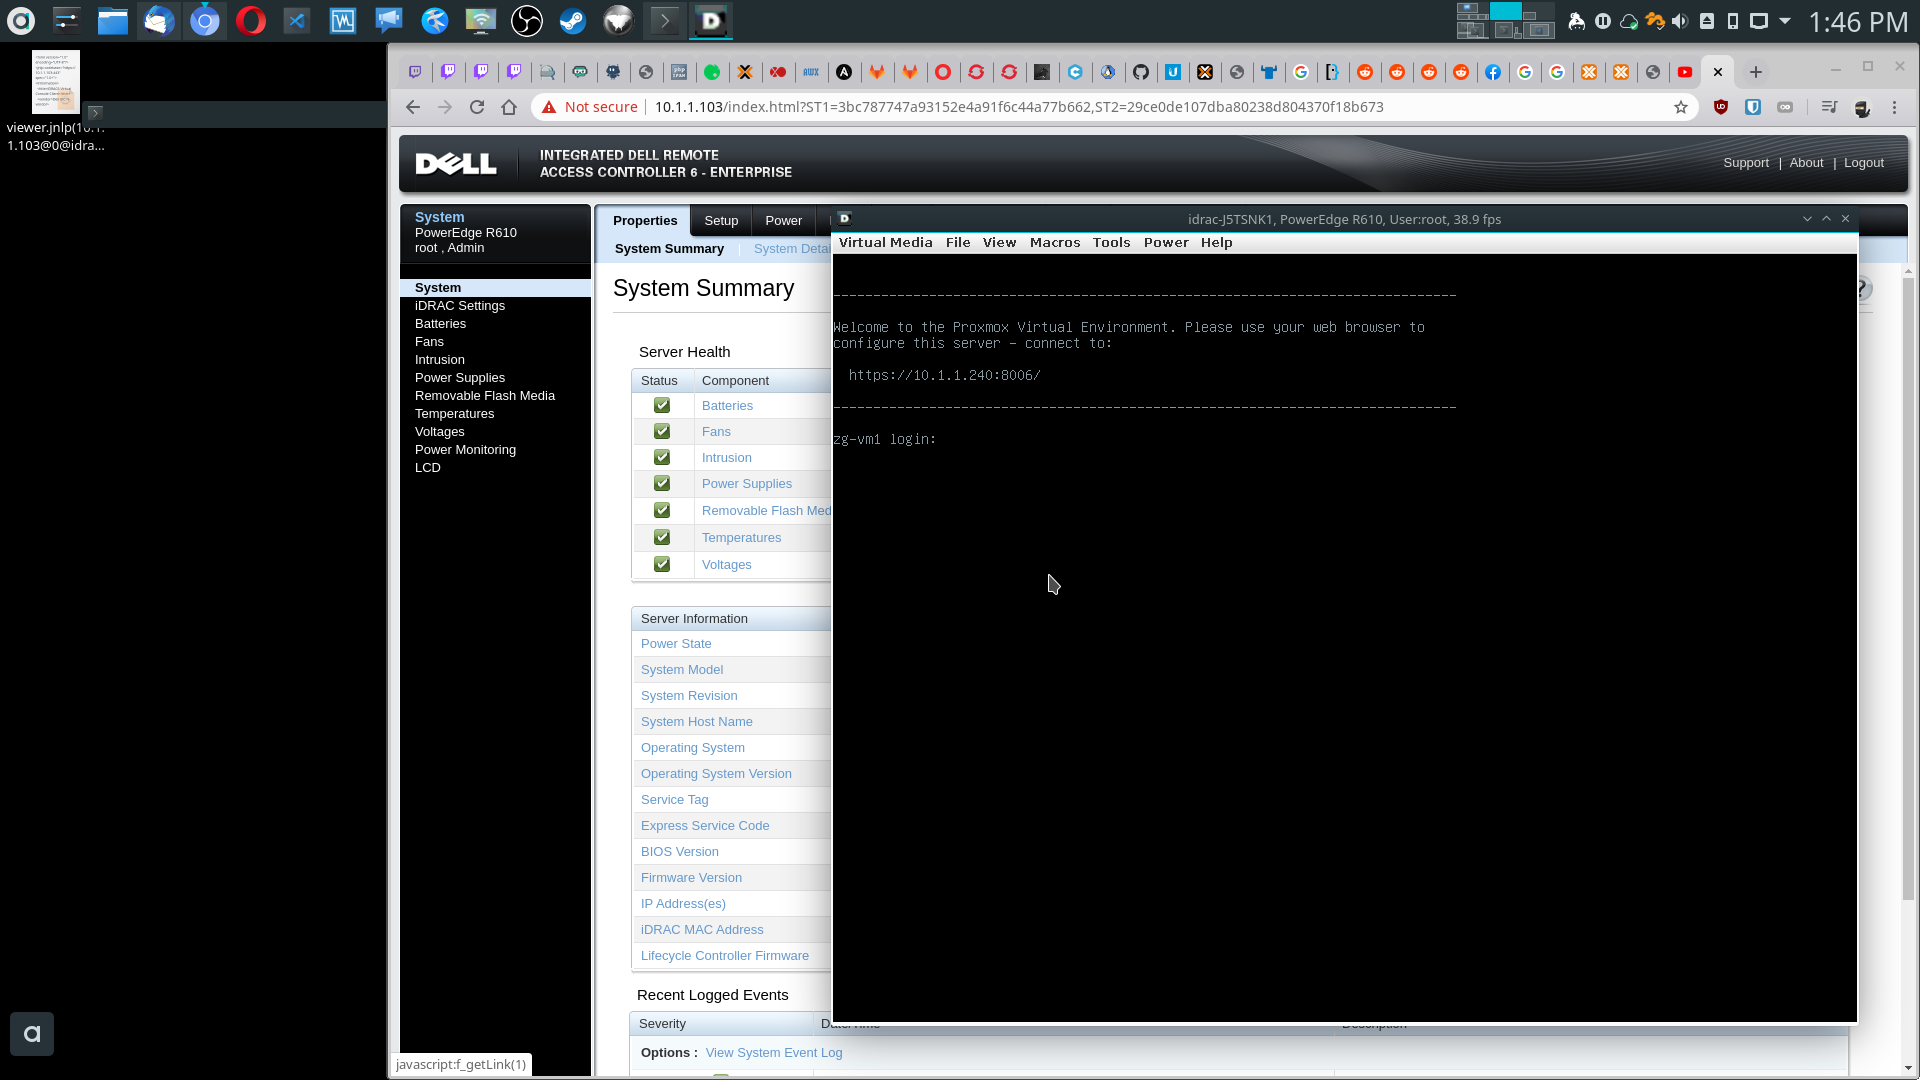This screenshot has width=1920, height=1080.
Task: Open the Support link in iDRAC header
Action: [x=1746, y=163]
